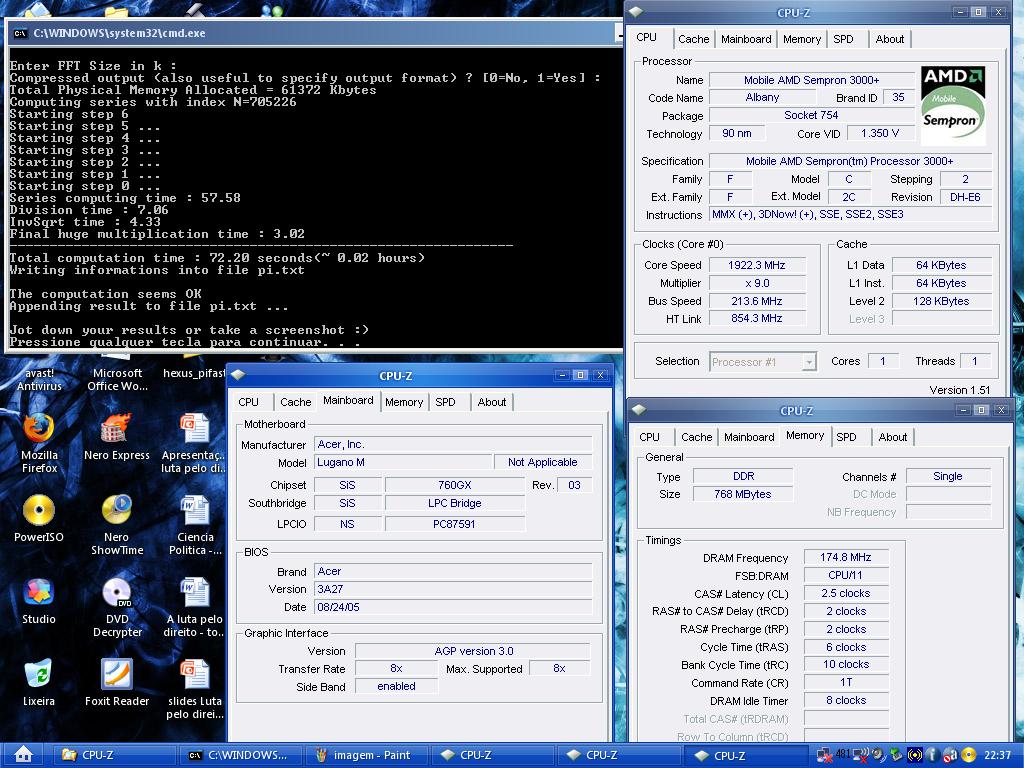
Task: Select the 'slides Luta pelo direi...' file icon
Action: 195,690
